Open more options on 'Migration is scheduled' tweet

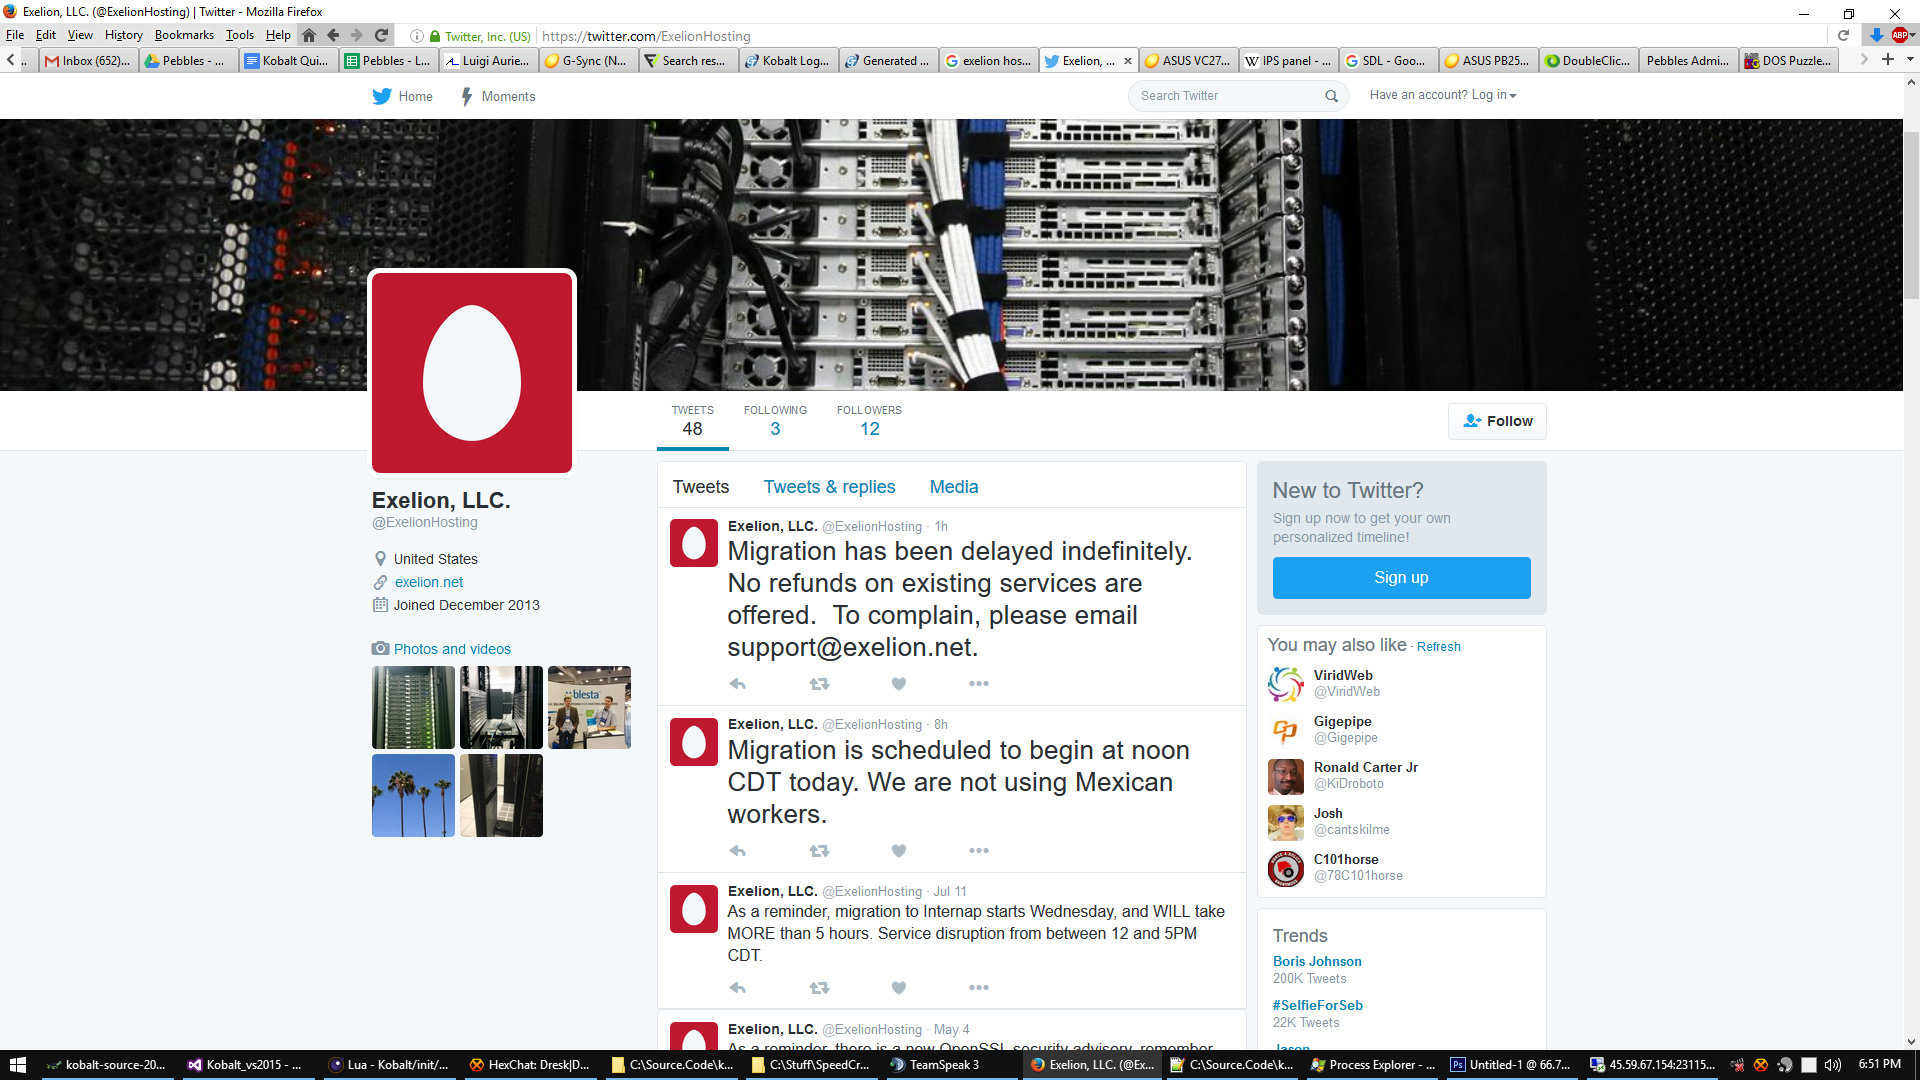979,851
